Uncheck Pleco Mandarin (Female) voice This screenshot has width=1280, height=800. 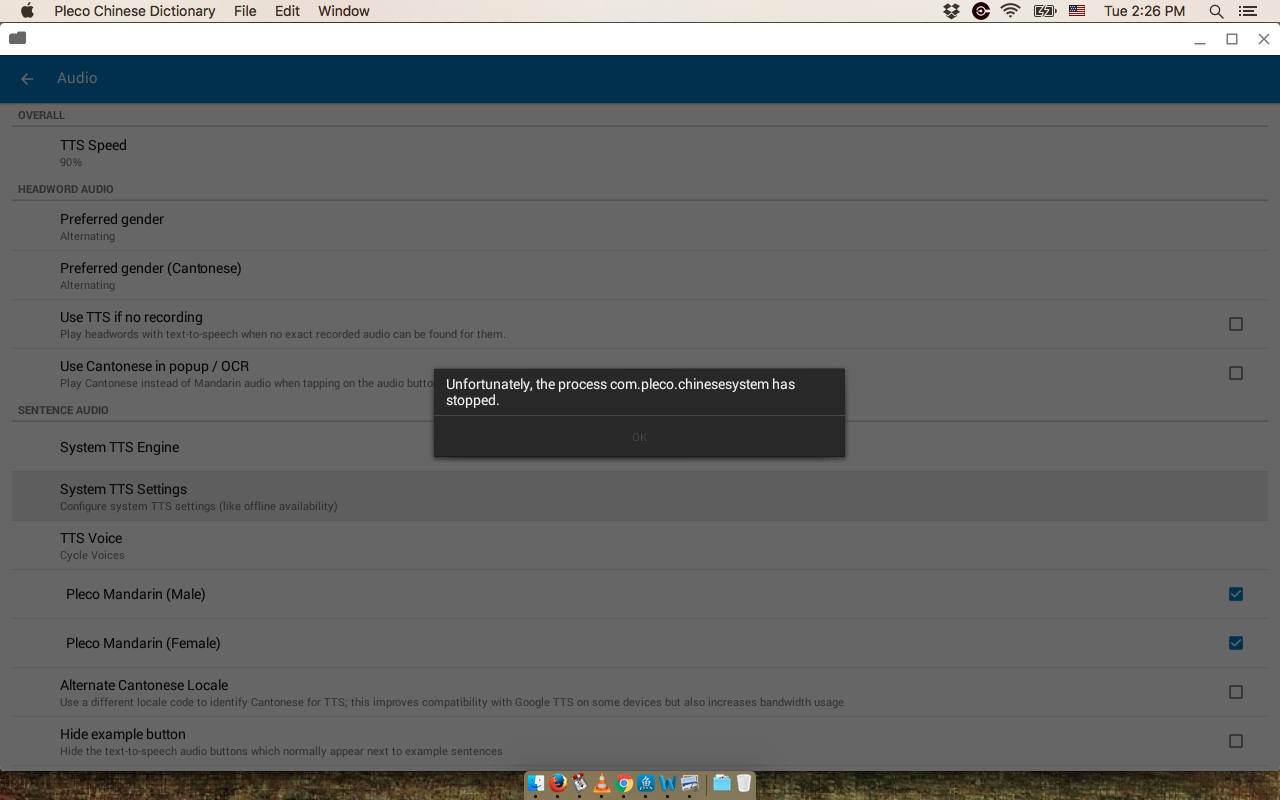pyautogui.click(x=1236, y=643)
